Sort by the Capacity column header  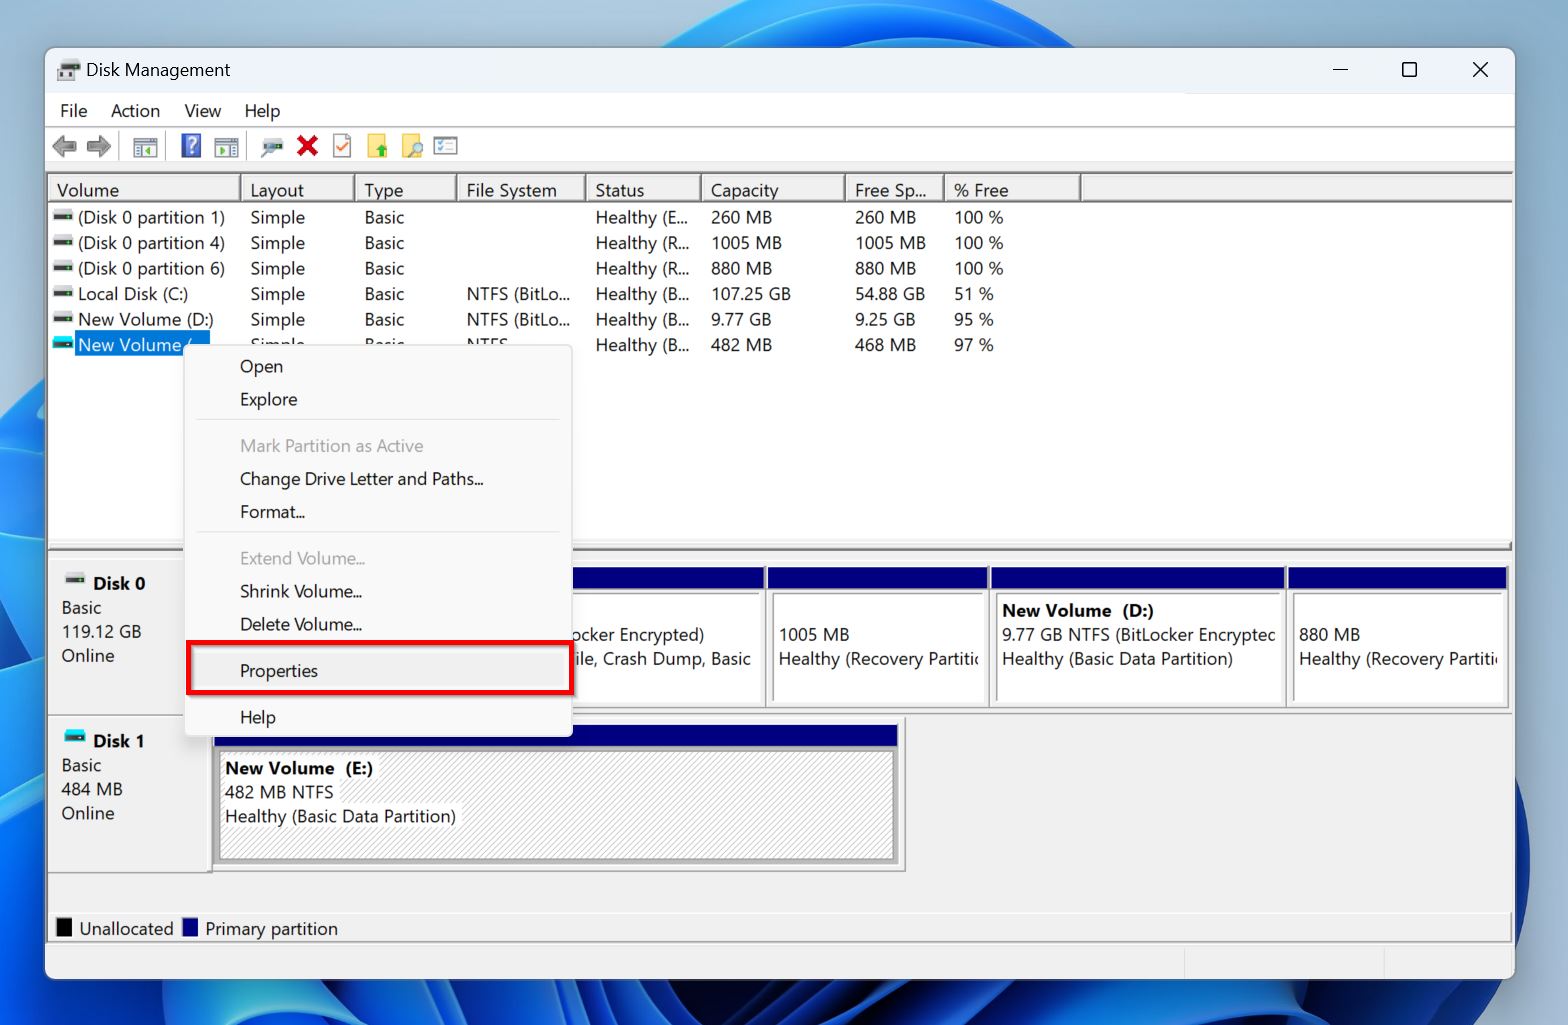point(773,190)
